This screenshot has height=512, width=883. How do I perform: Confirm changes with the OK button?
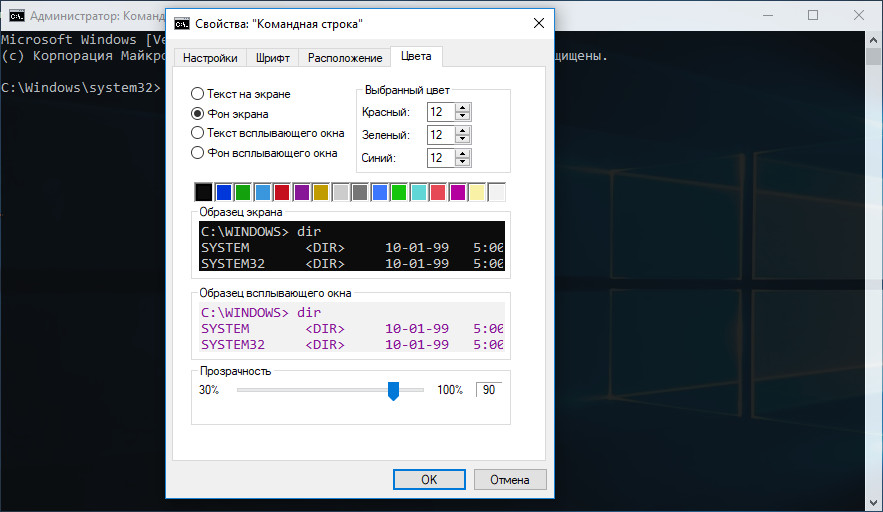429,479
